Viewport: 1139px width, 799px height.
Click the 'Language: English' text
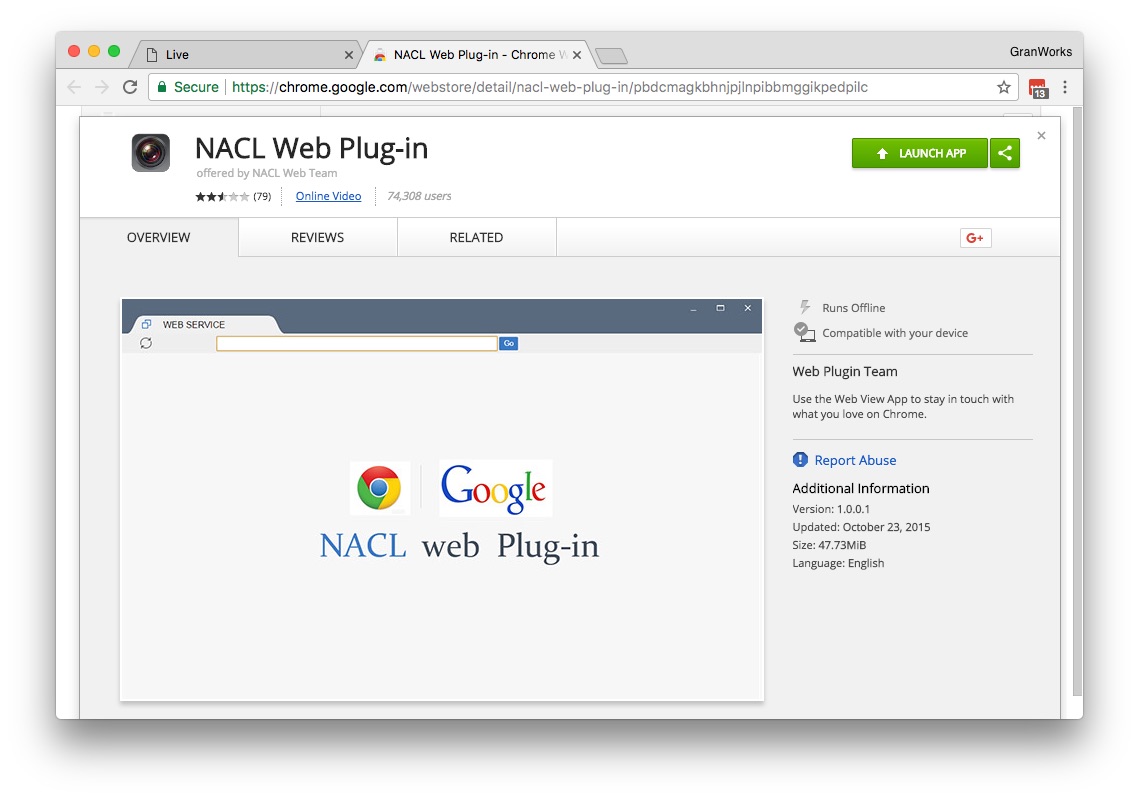838,564
